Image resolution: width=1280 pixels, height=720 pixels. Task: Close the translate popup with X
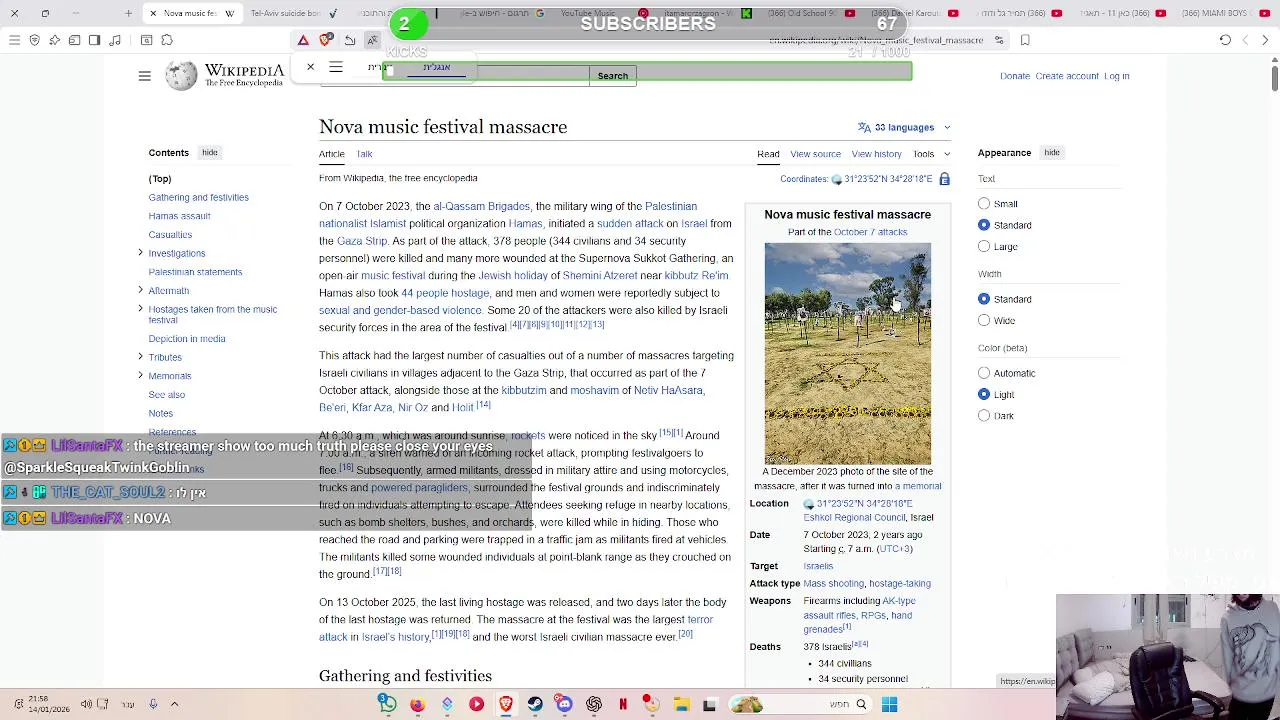pyautogui.click(x=310, y=67)
